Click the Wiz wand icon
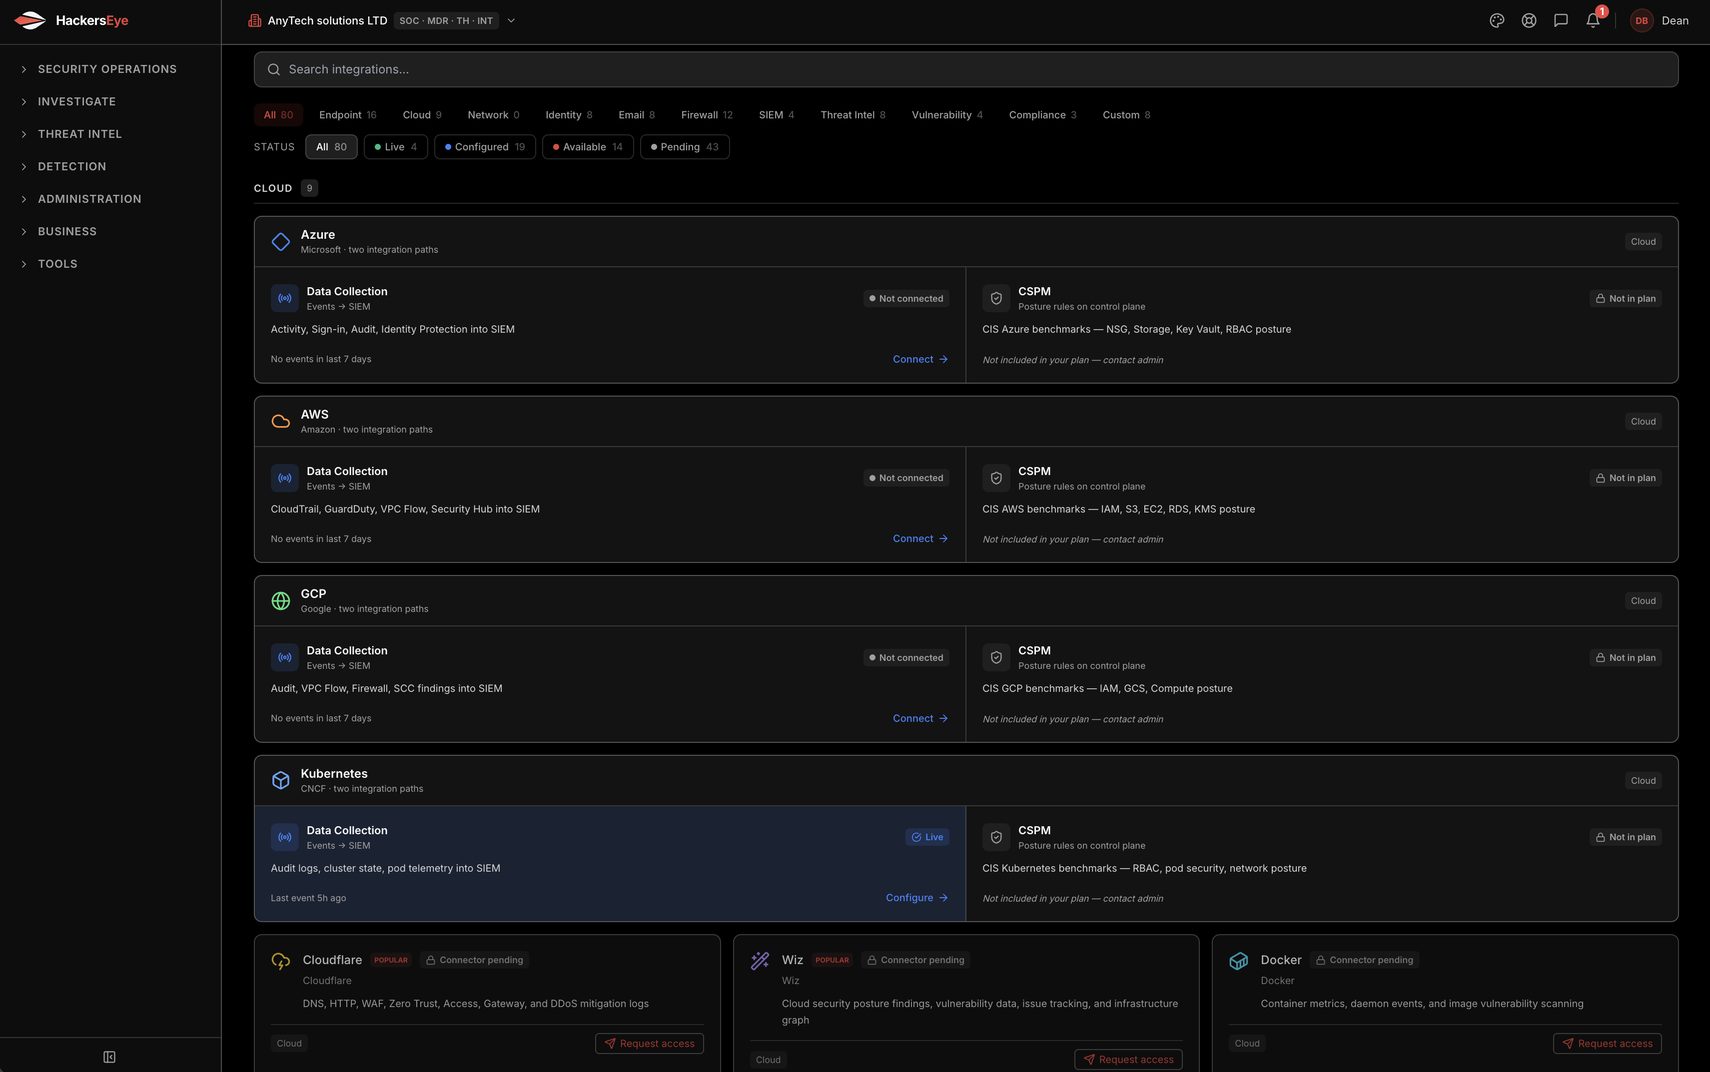1710x1072 pixels. [760, 961]
